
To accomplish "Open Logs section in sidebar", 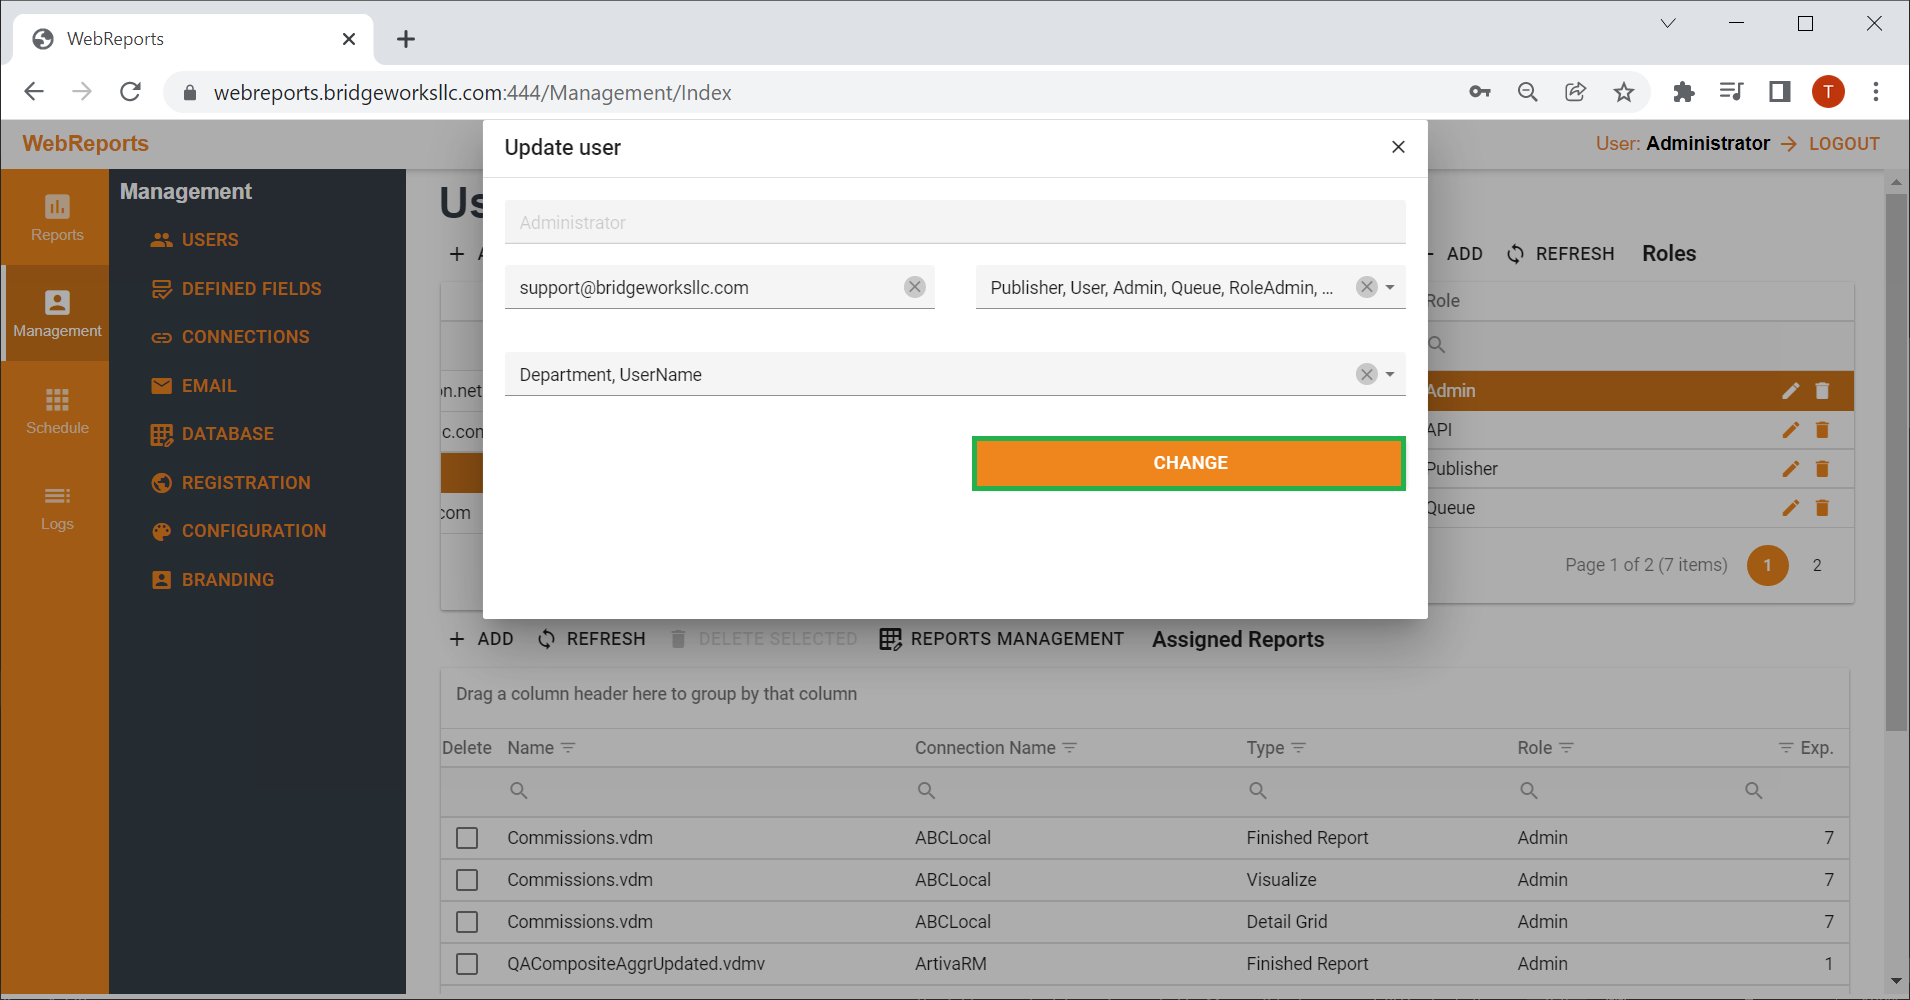I will [x=57, y=507].
